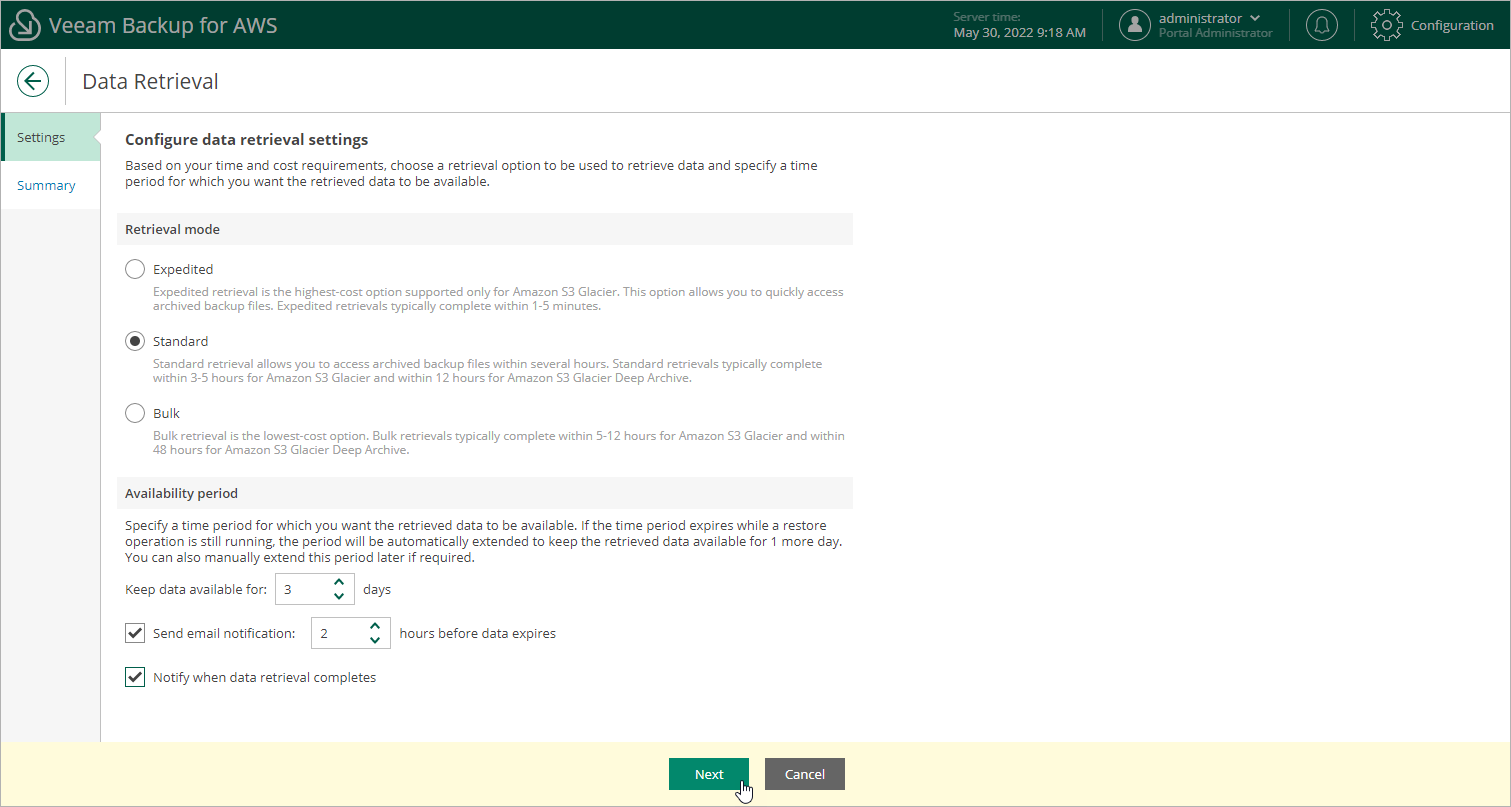Click the Configure data retrieval settings heading
This screenshot has width=1511, height=807.
[x=247, y=140]
